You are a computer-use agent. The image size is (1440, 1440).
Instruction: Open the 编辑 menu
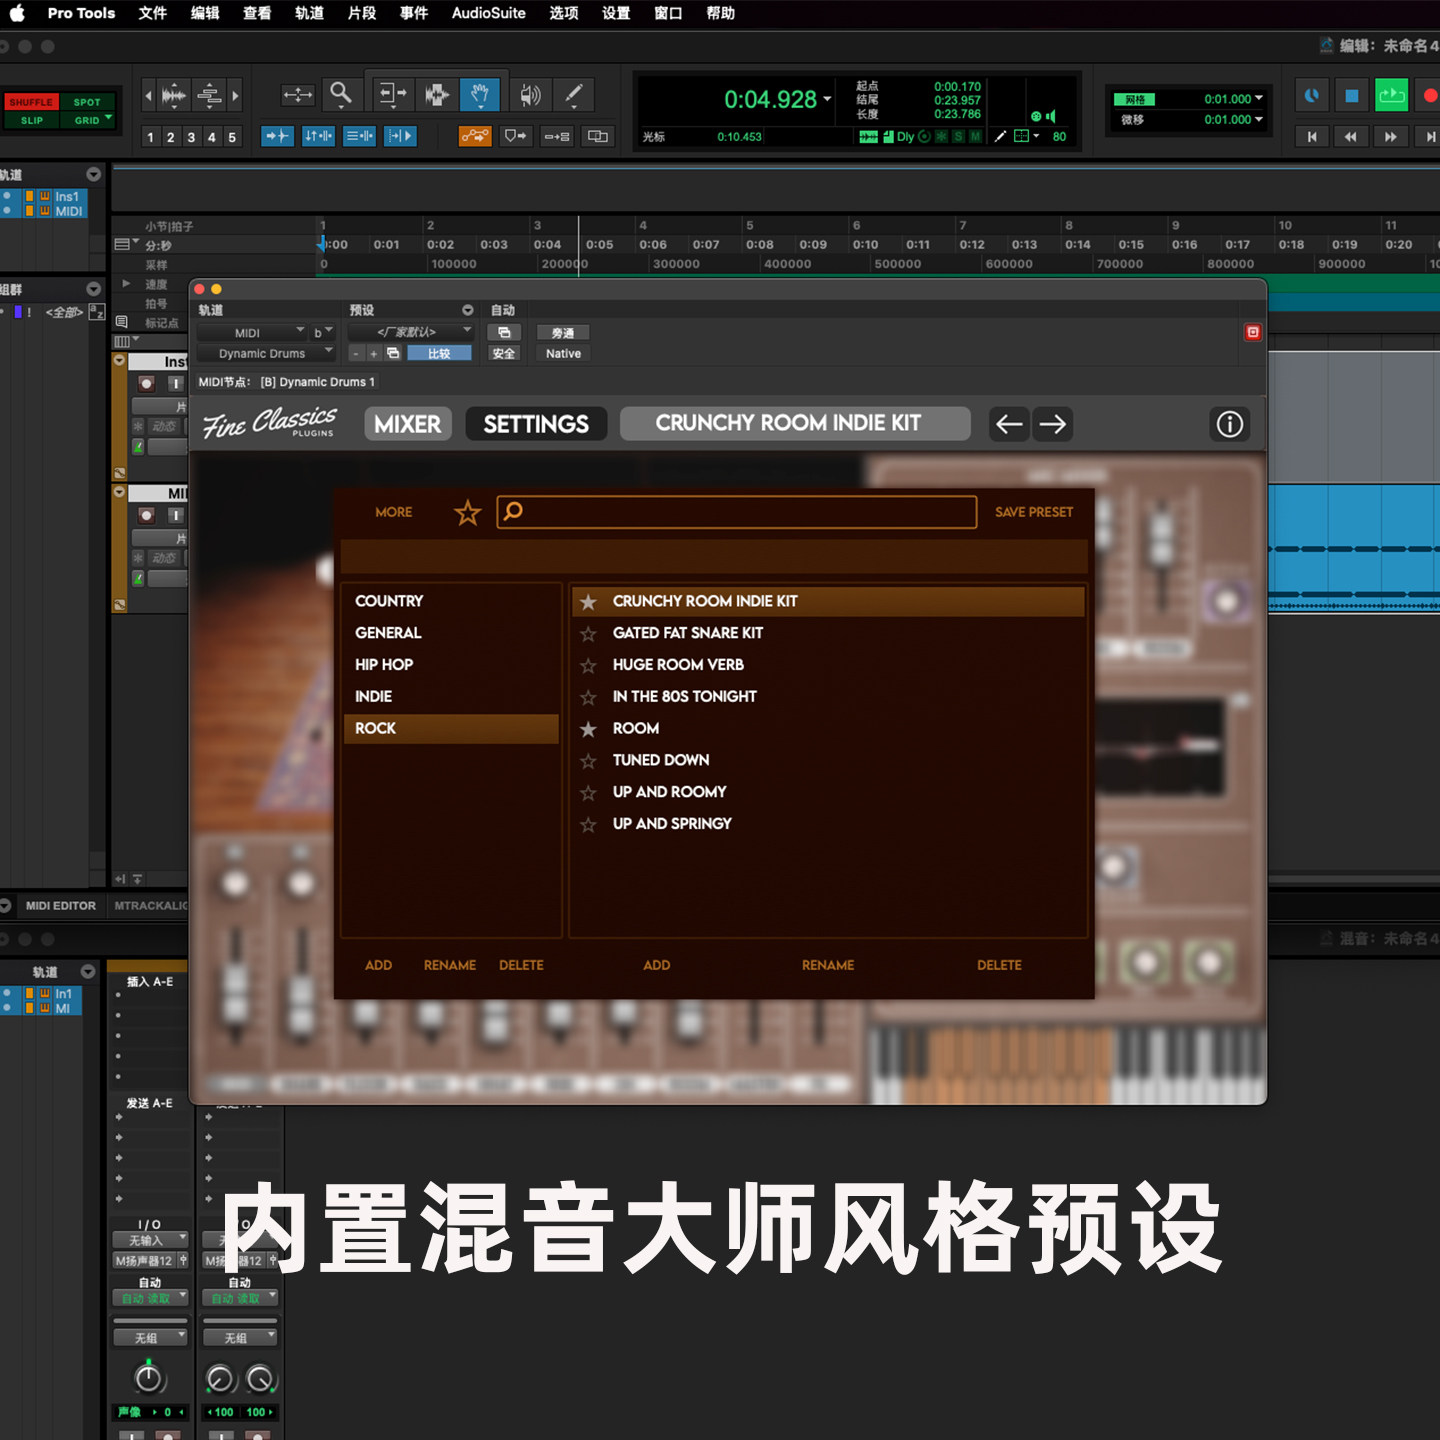(x=204, y=13)
